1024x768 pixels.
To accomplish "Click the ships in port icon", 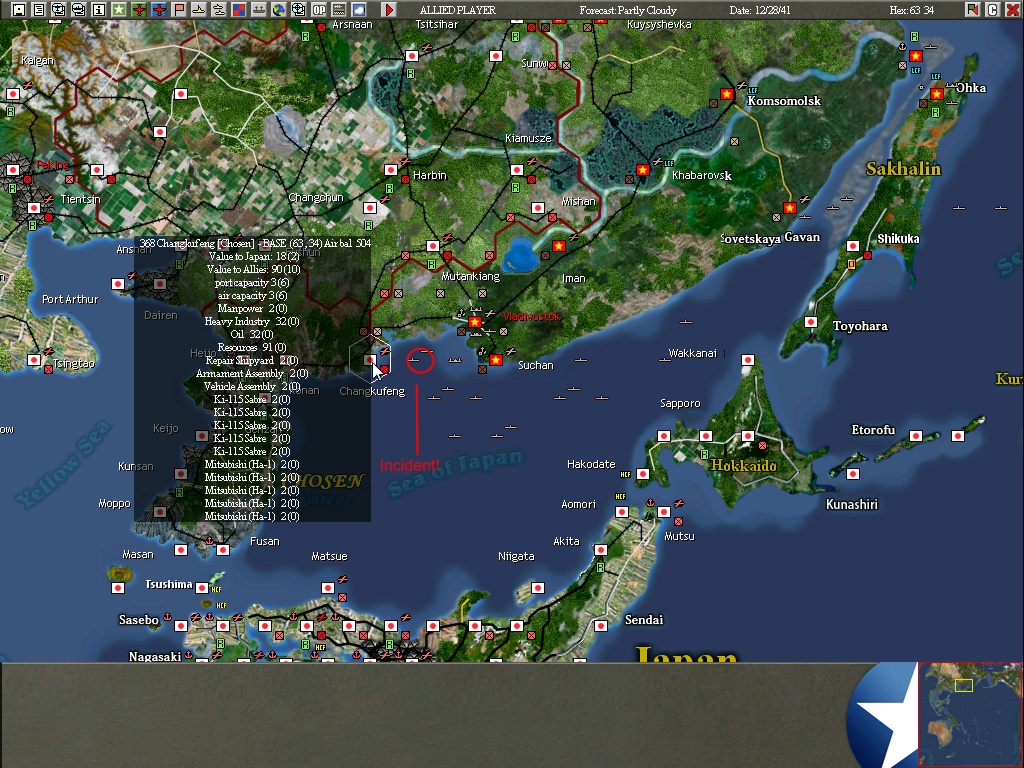I will coord(259,10).
